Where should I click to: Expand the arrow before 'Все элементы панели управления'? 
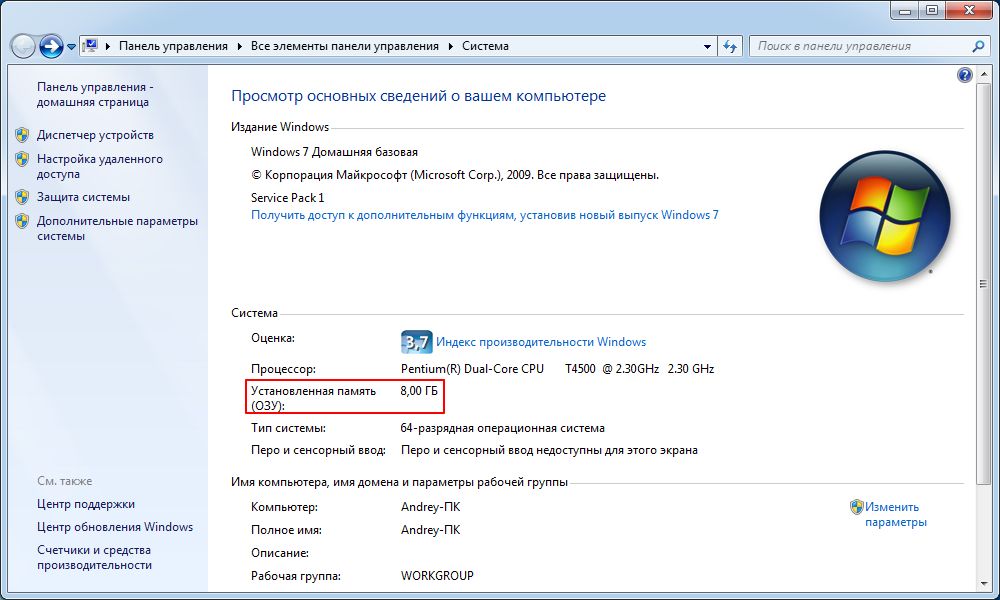[x=240, y=46]
